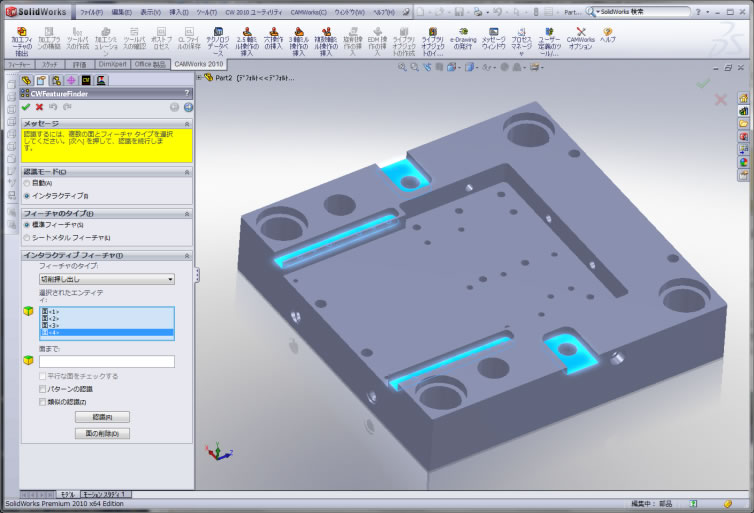Collapse the メッセージ section
The width and height of the screenshot is (754, 513).
(x=187, y=123)
